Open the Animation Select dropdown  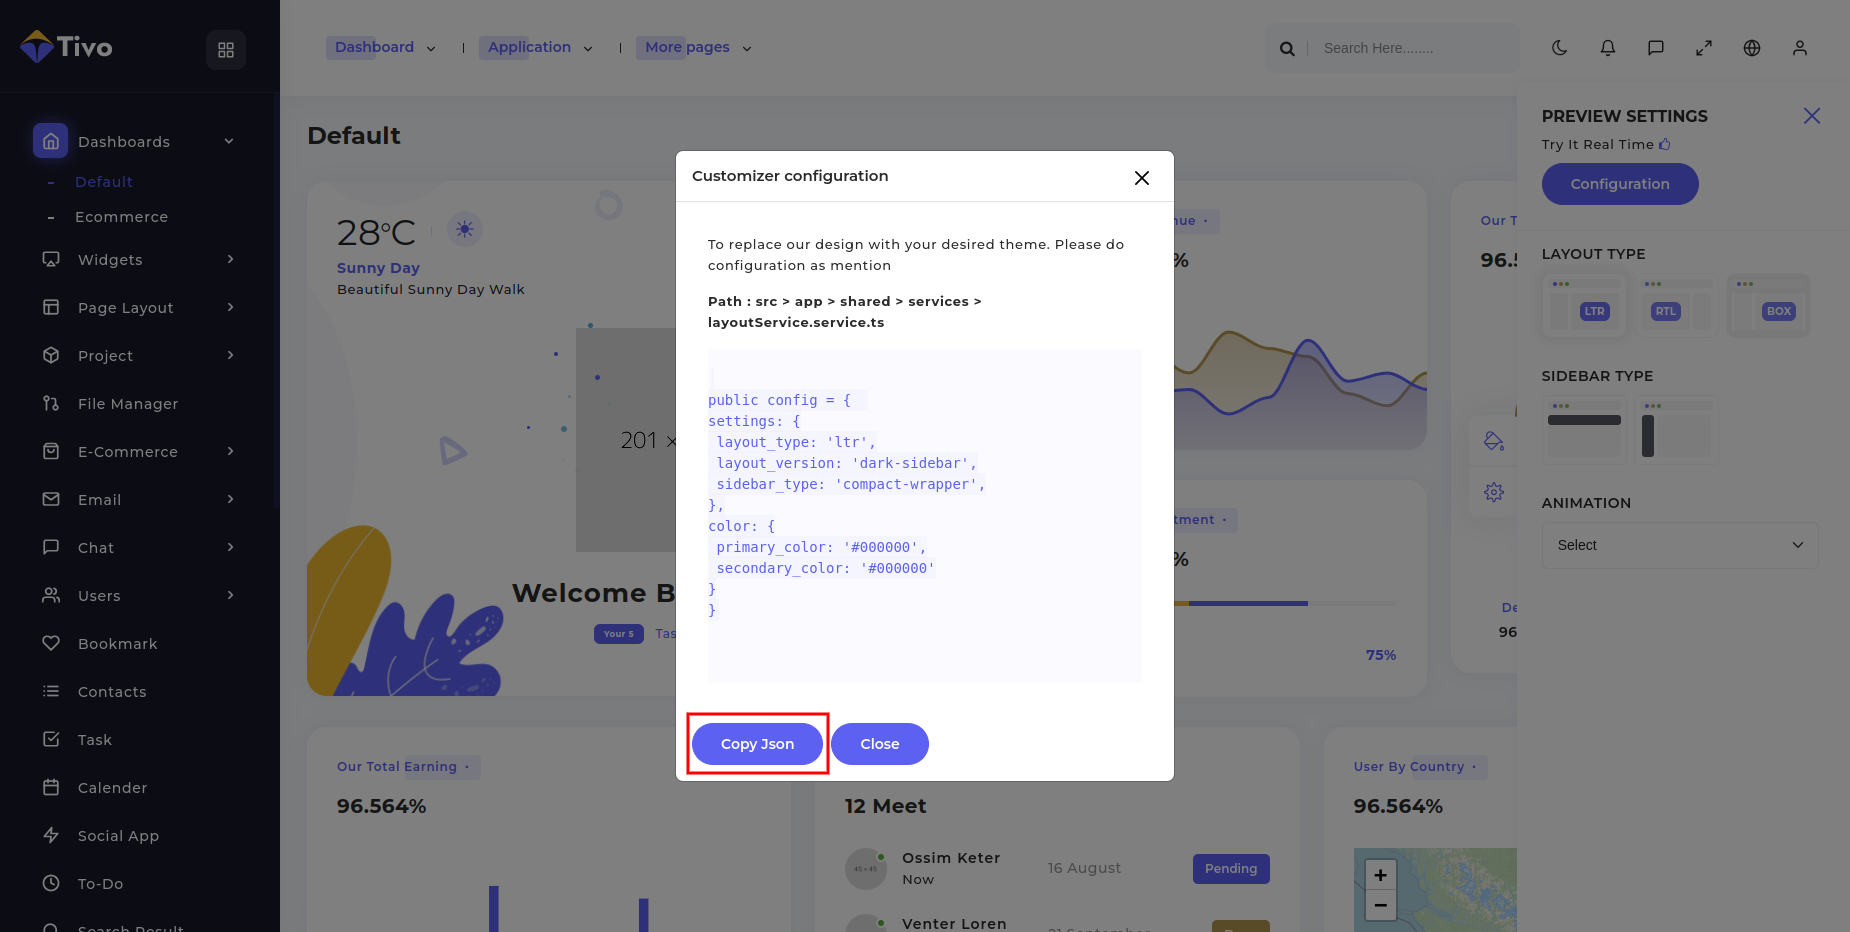1679,545
